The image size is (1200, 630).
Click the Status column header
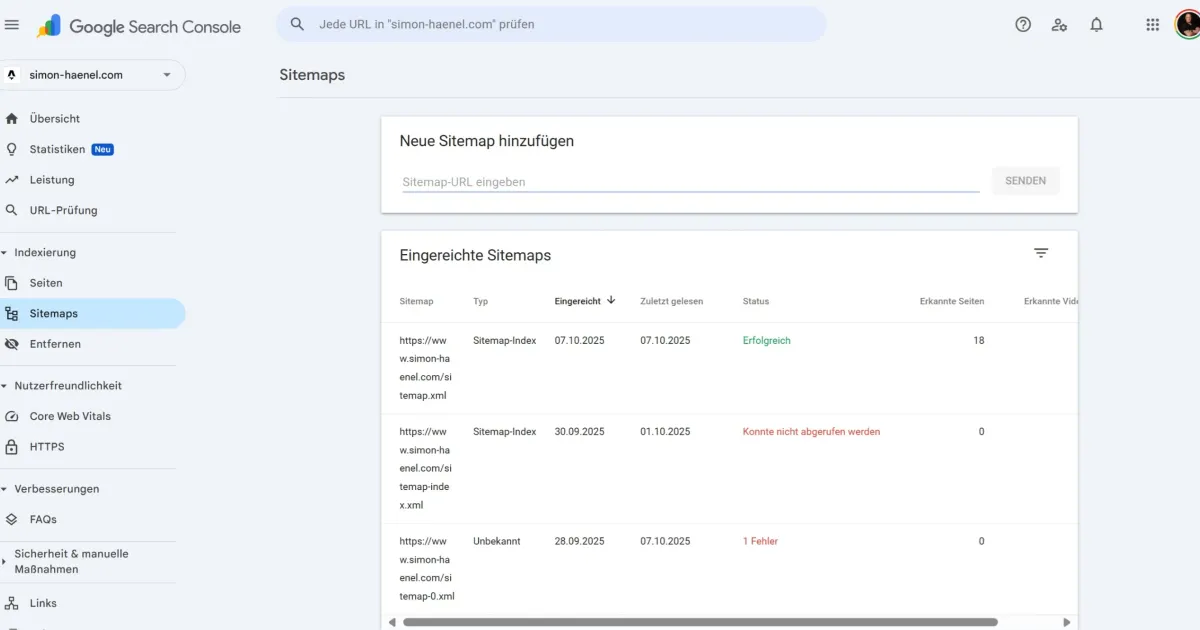[x=756, y=301]
